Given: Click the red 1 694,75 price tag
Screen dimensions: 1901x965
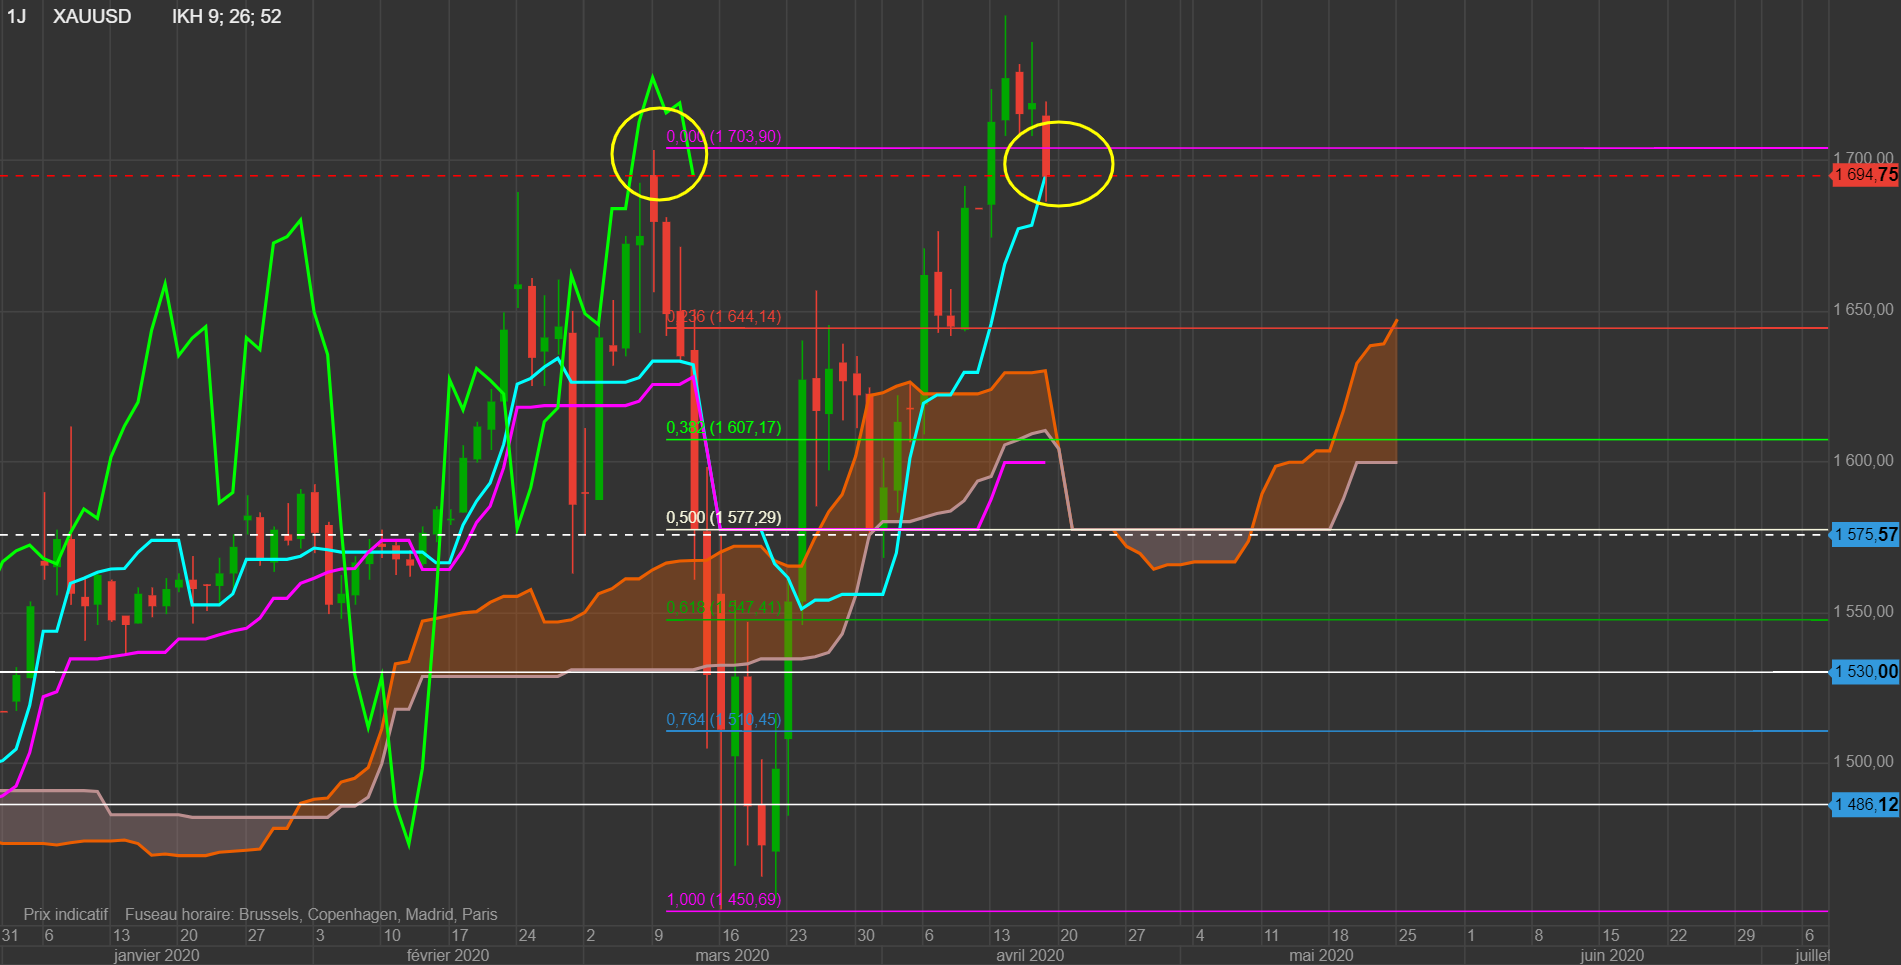Looking at the screenshot, I should click(x=1865, y=175).
